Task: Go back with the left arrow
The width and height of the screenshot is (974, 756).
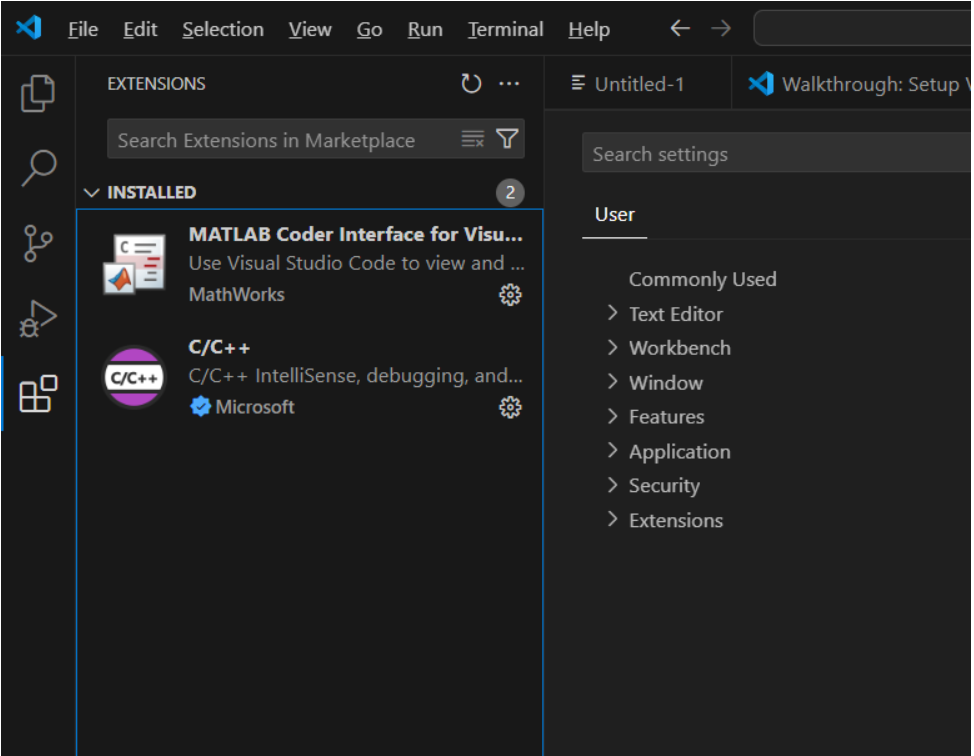Action: point(680,28)
